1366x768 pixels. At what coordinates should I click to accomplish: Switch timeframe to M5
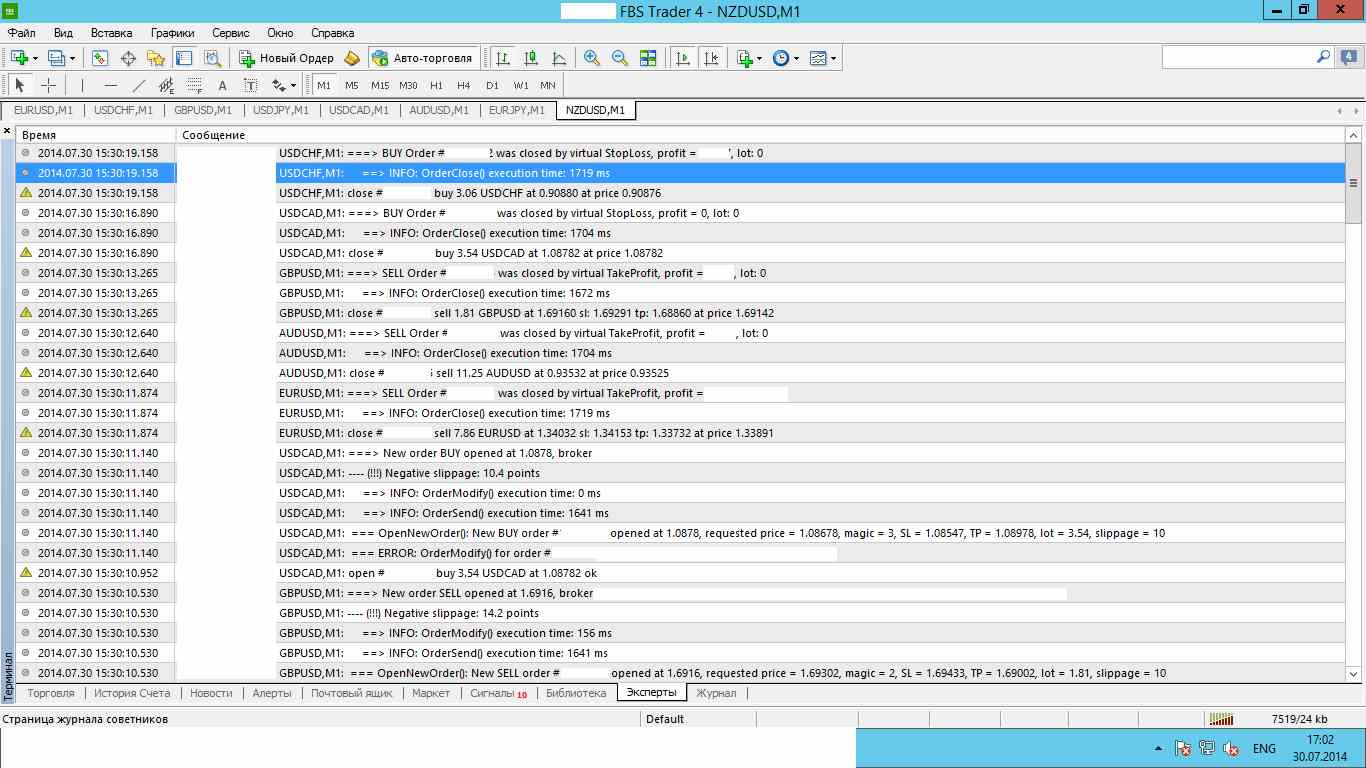coord(352,85)
